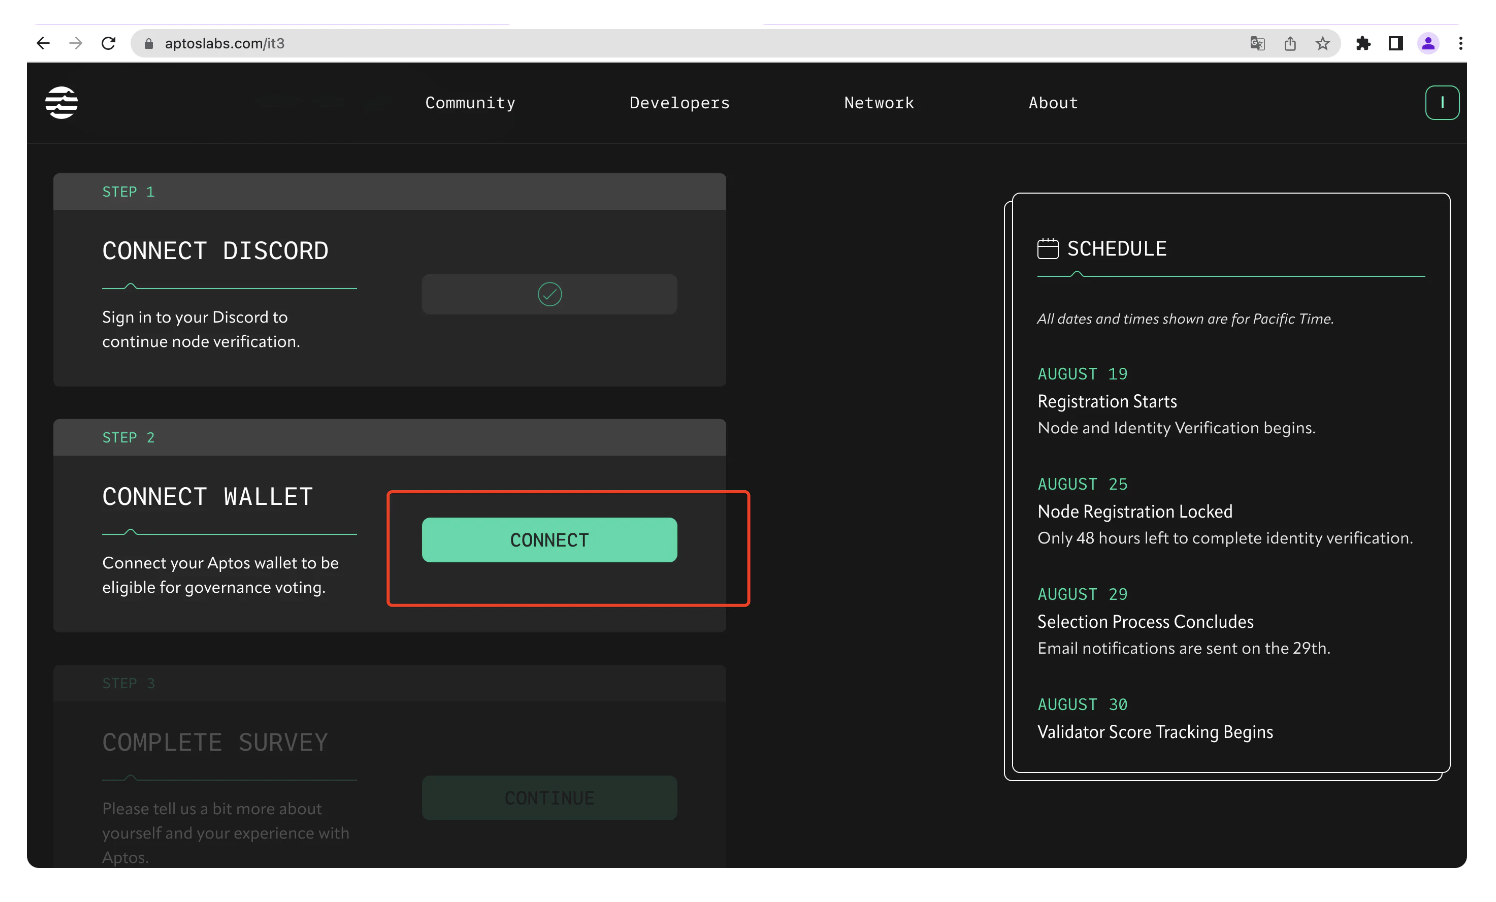Open the browser profile avatar

pyautogui.click(x=1429, y=43)
